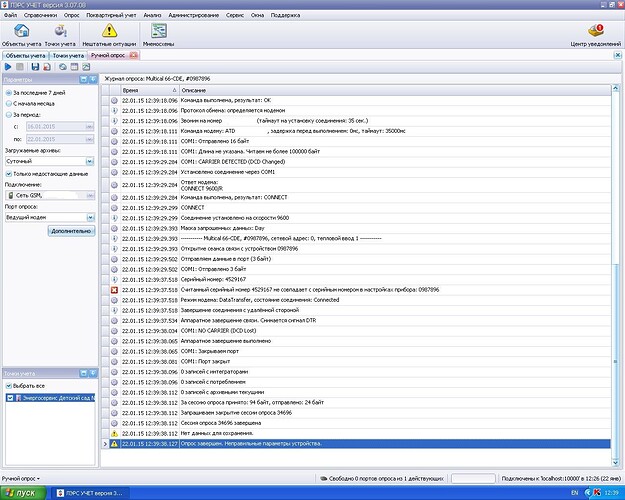Click the ЛЭРС УЧЕТ taskbar button
The height and width of the screenshot is (500, 625).
point(90,493)
